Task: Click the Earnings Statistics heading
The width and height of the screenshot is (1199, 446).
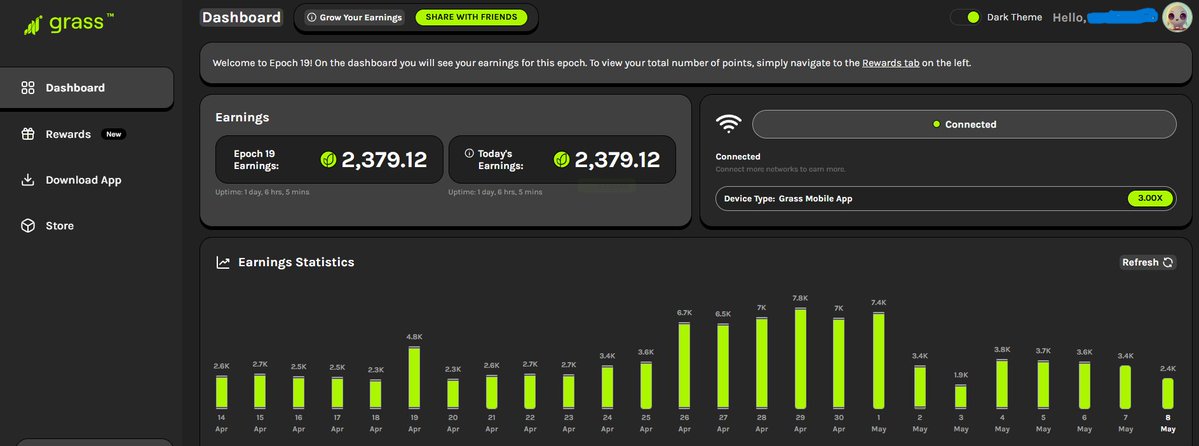Action: click(296, 262)
